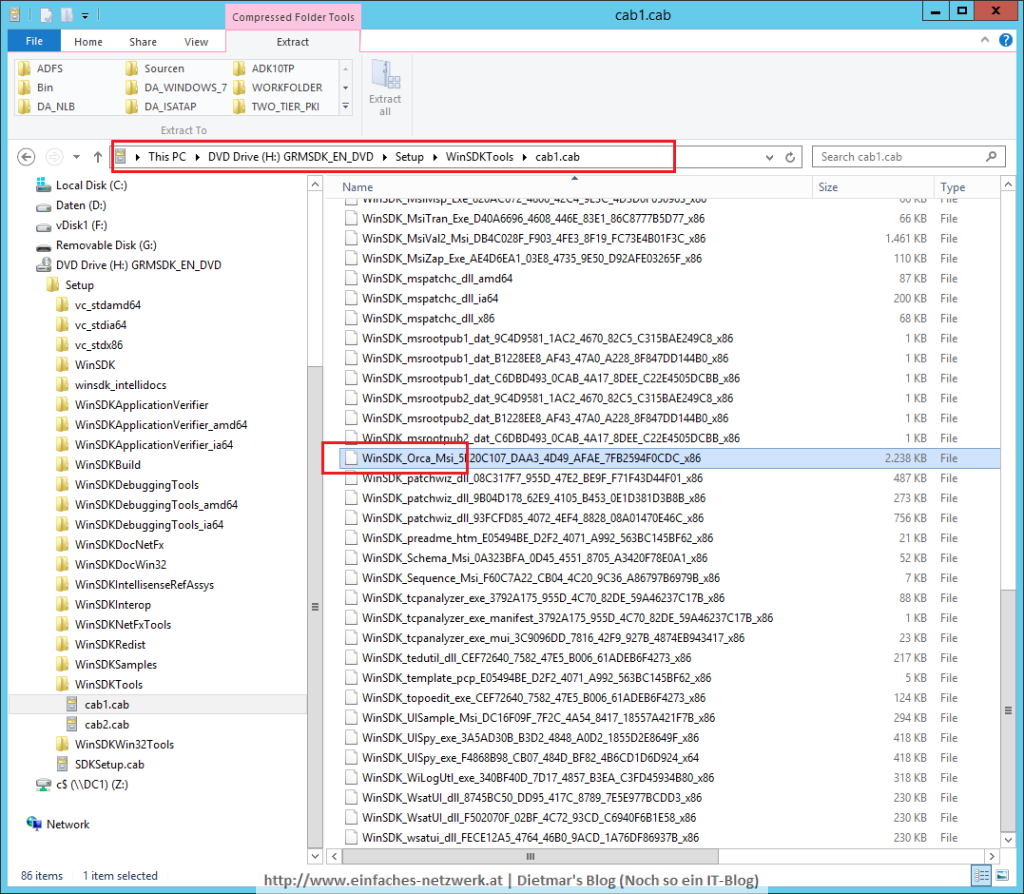The image size is (1024, 894).
Task: Open the Extract ribbon tab
Action: tap(293, 41)
